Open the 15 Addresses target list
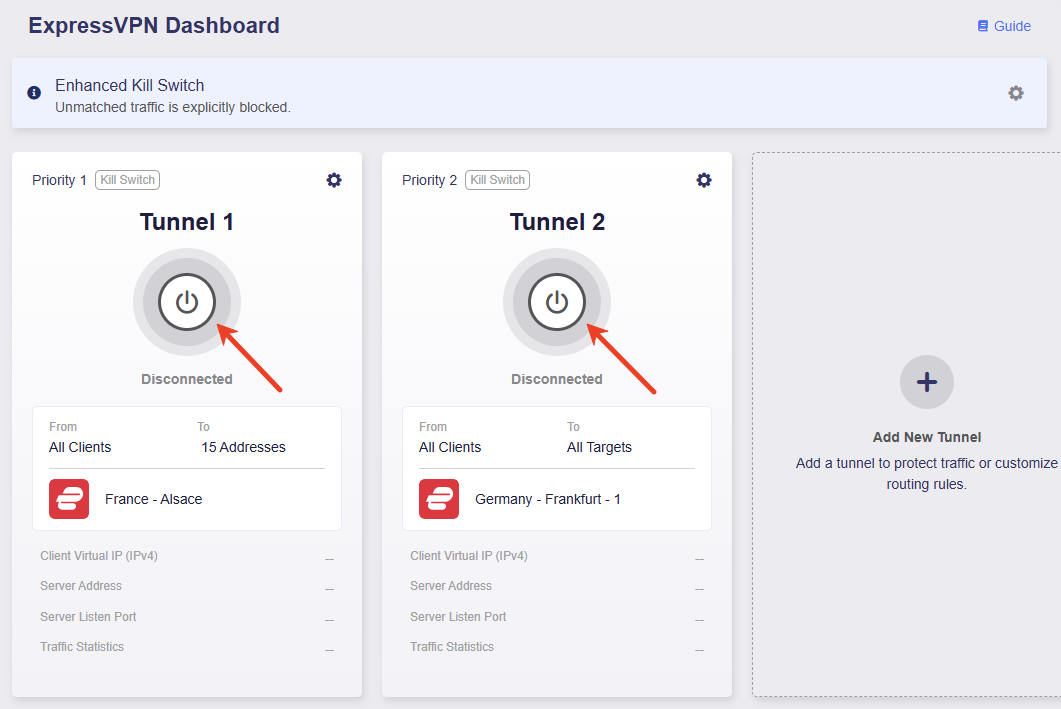 click(x=244, y=447)
